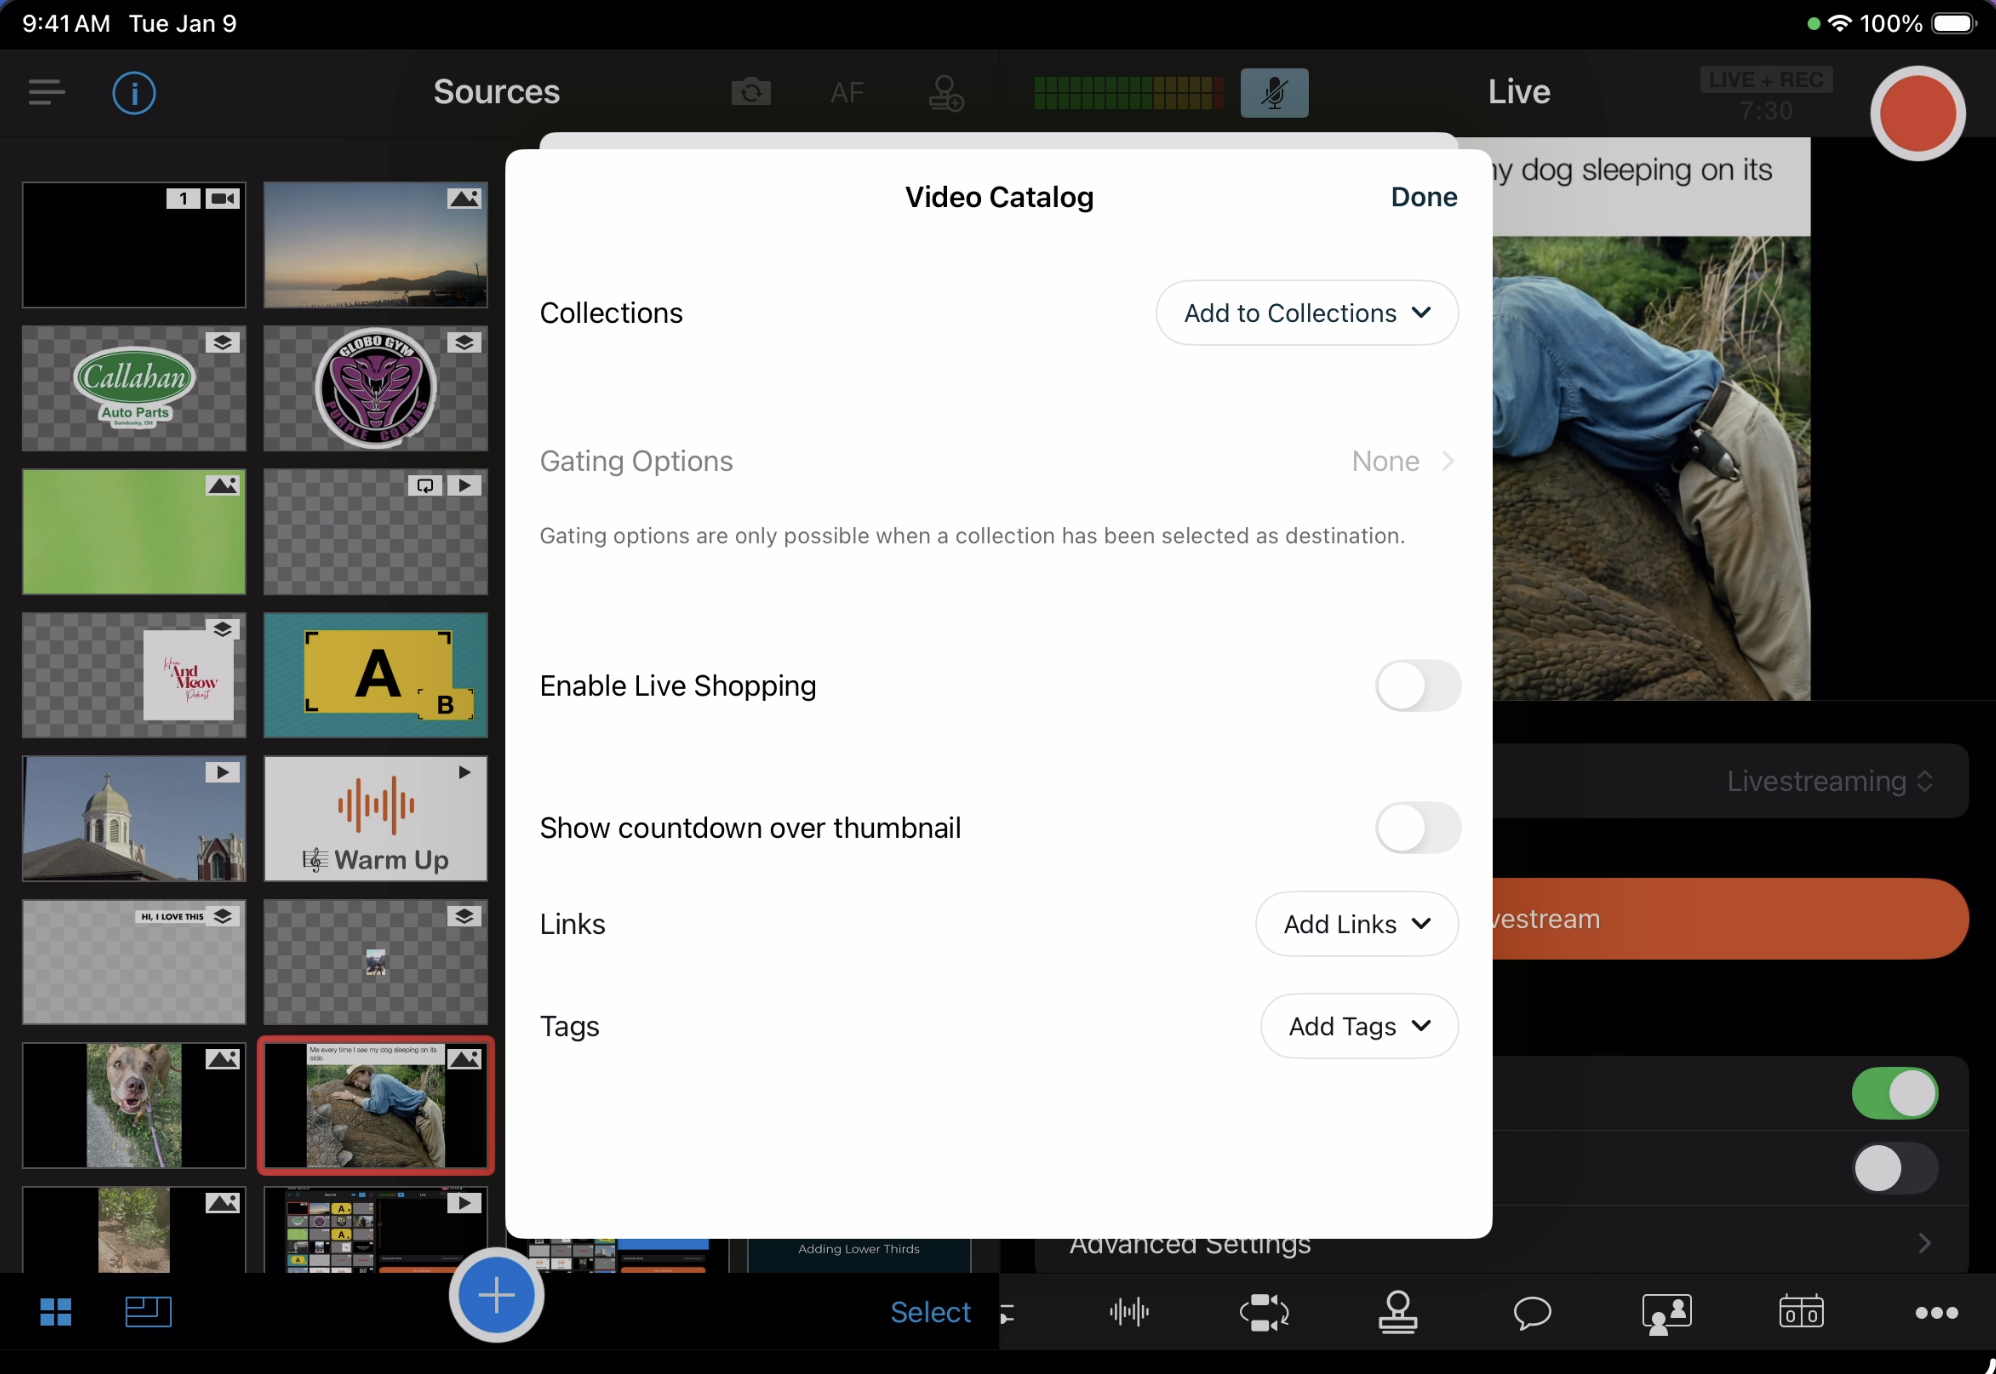Open the Livestreaming mode selector
This screenshot has height=1374, width=1996.
coord(1829,781)
